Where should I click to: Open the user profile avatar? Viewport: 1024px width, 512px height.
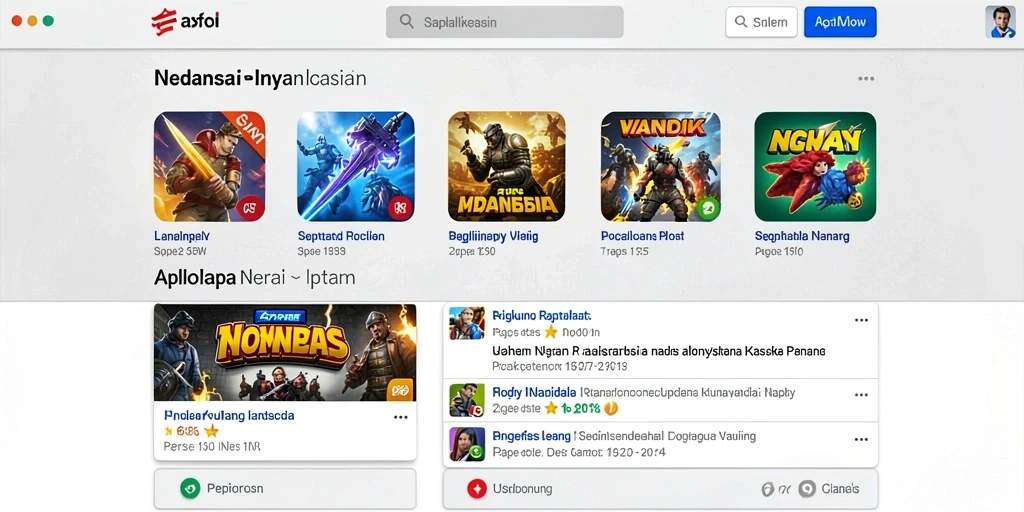point(1000,22)
